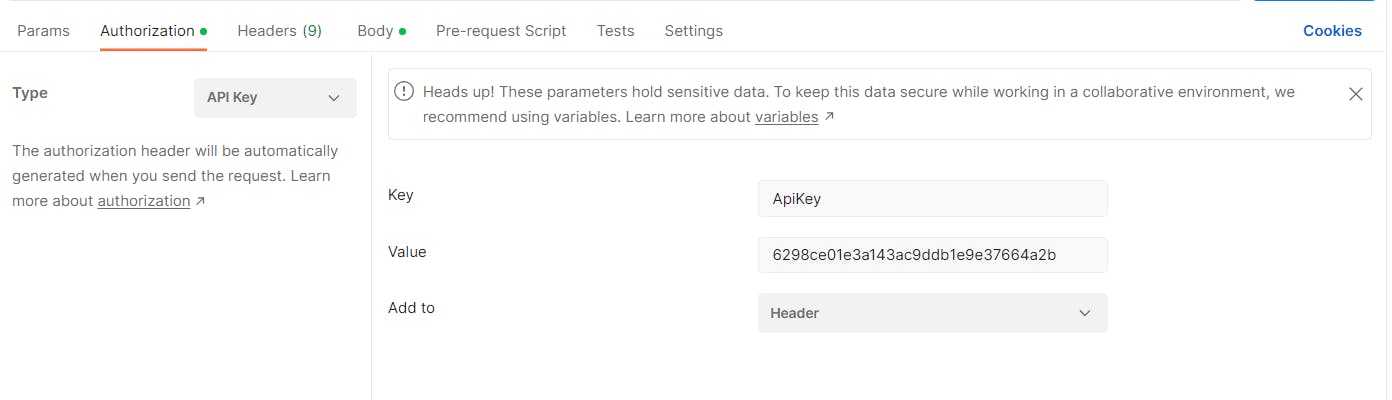Click the arrow icon after authorization link
The height and width of the screenshot is (400, 1392).
point(200,201)
